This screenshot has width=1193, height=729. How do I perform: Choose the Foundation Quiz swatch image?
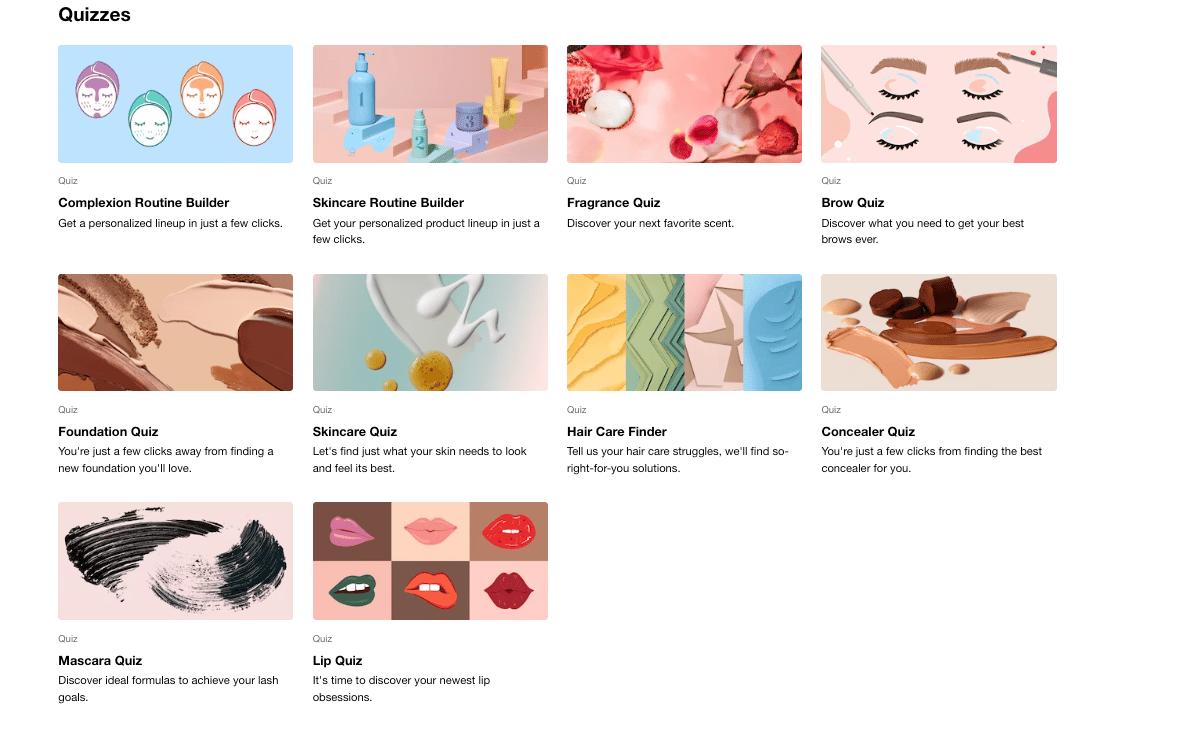[175, 333]
